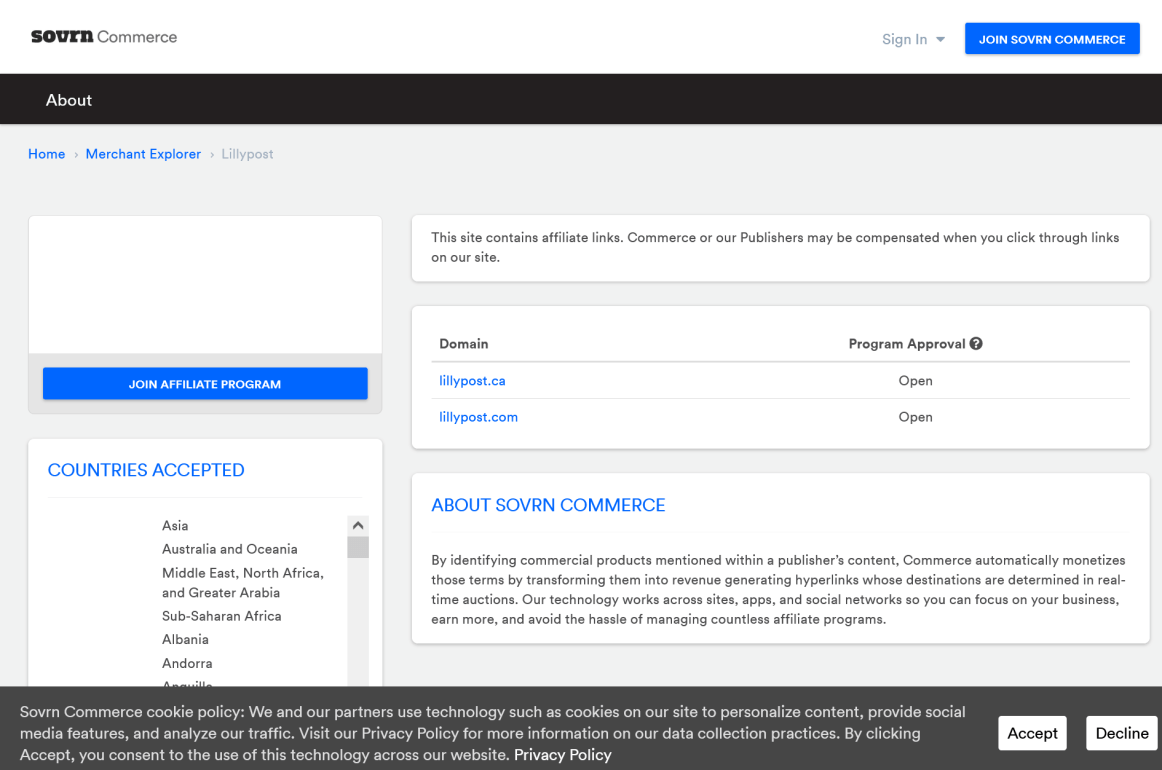Click JOIN SOVRN COMMERCE button

pos(1052,39)
